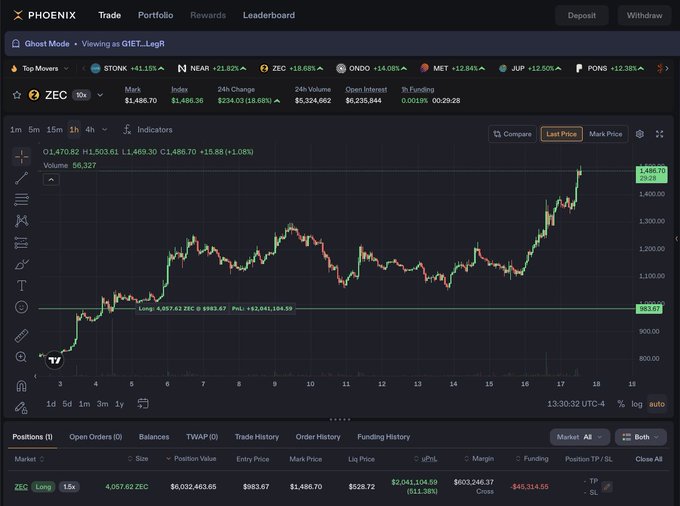Screen dimensions: 680x506
Task: Click Close All positions
Action: [x=649, y=459]
